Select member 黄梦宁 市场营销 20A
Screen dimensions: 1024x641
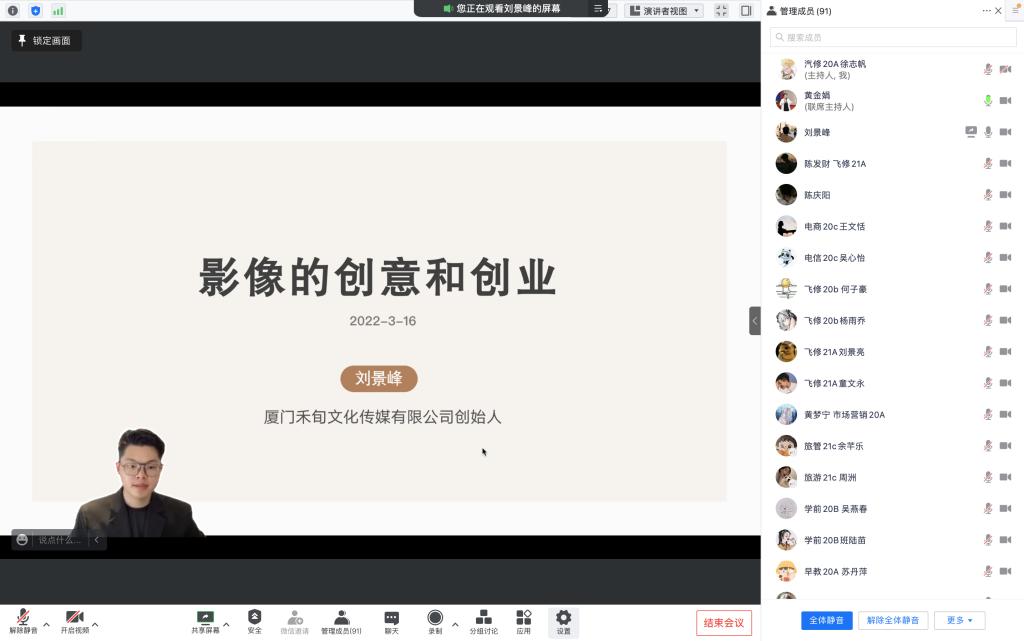pyautogui.click(x=893, y=414)
